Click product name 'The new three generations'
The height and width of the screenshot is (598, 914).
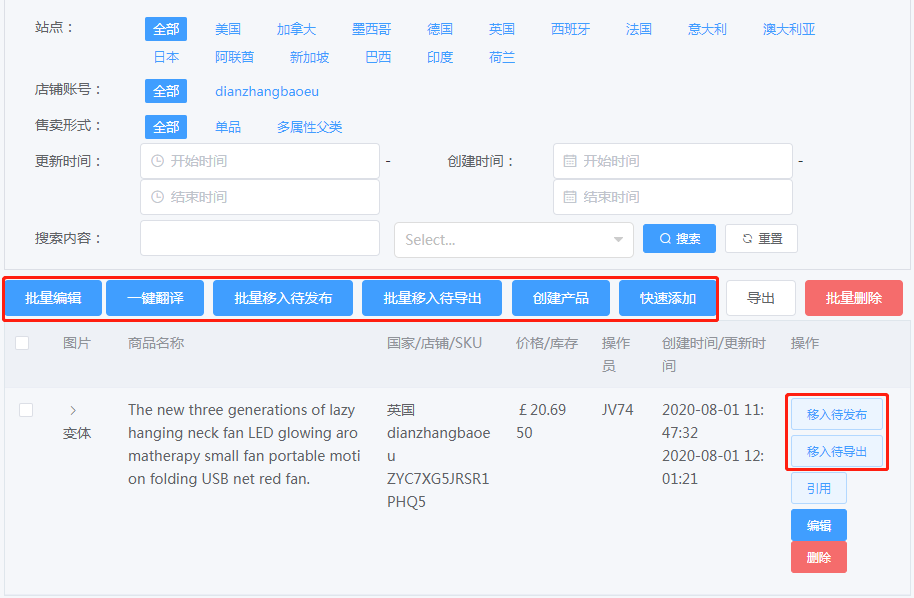point(244,444)
